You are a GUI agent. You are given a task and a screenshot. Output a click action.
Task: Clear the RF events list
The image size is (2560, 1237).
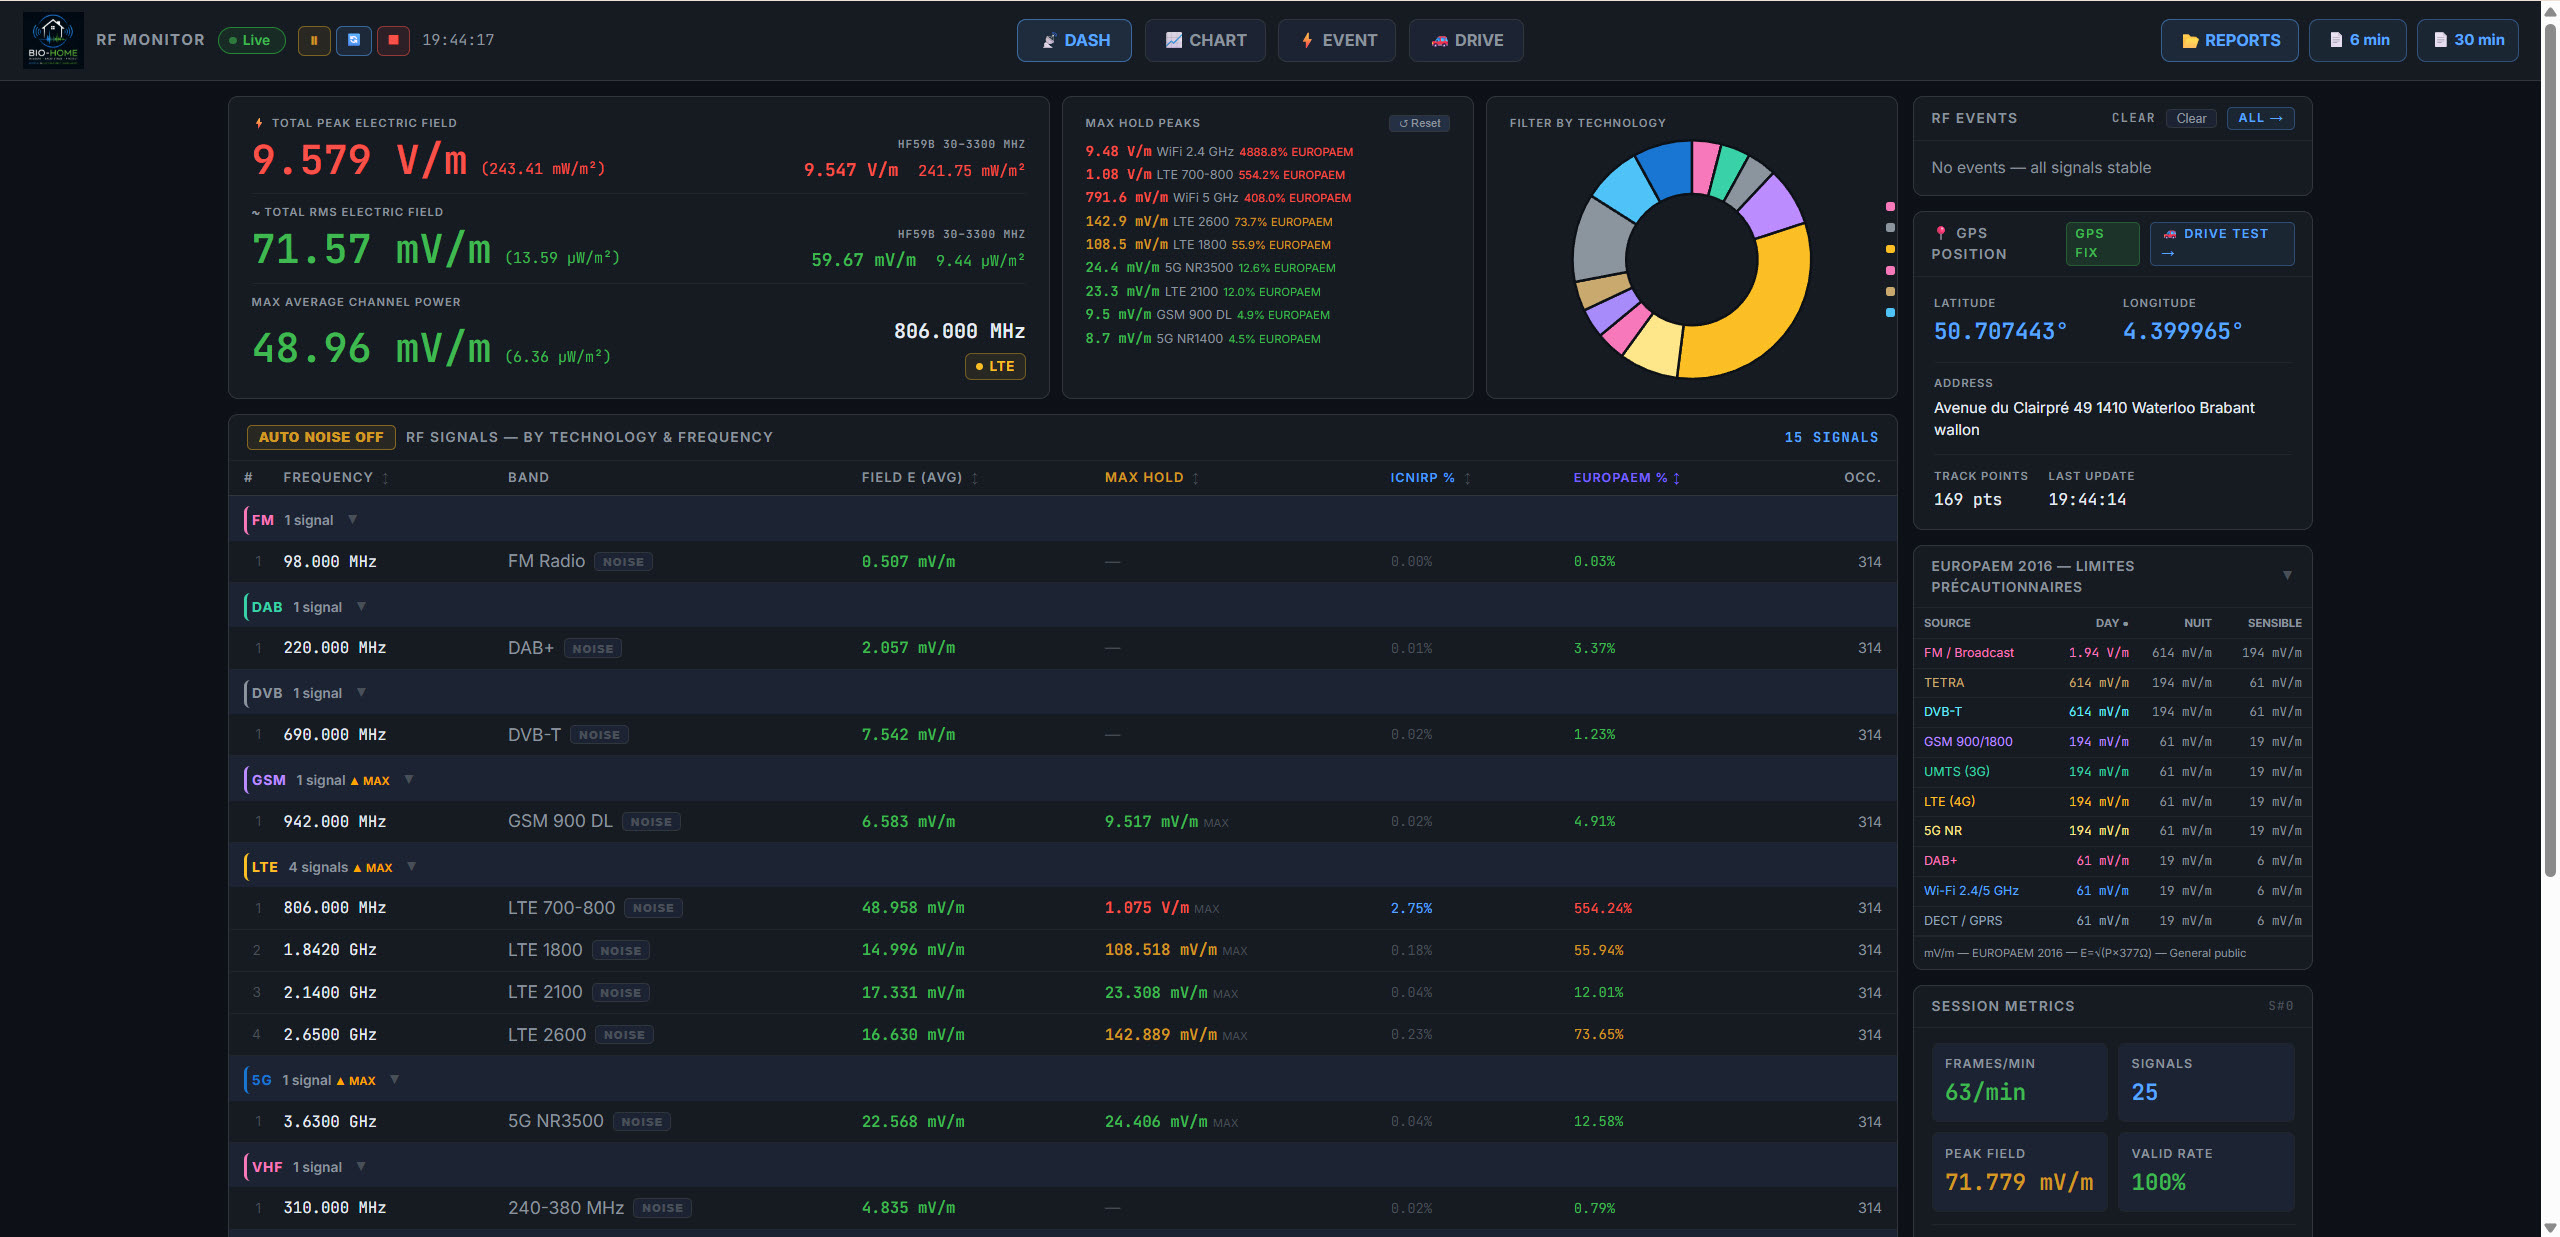[2191, 118]
